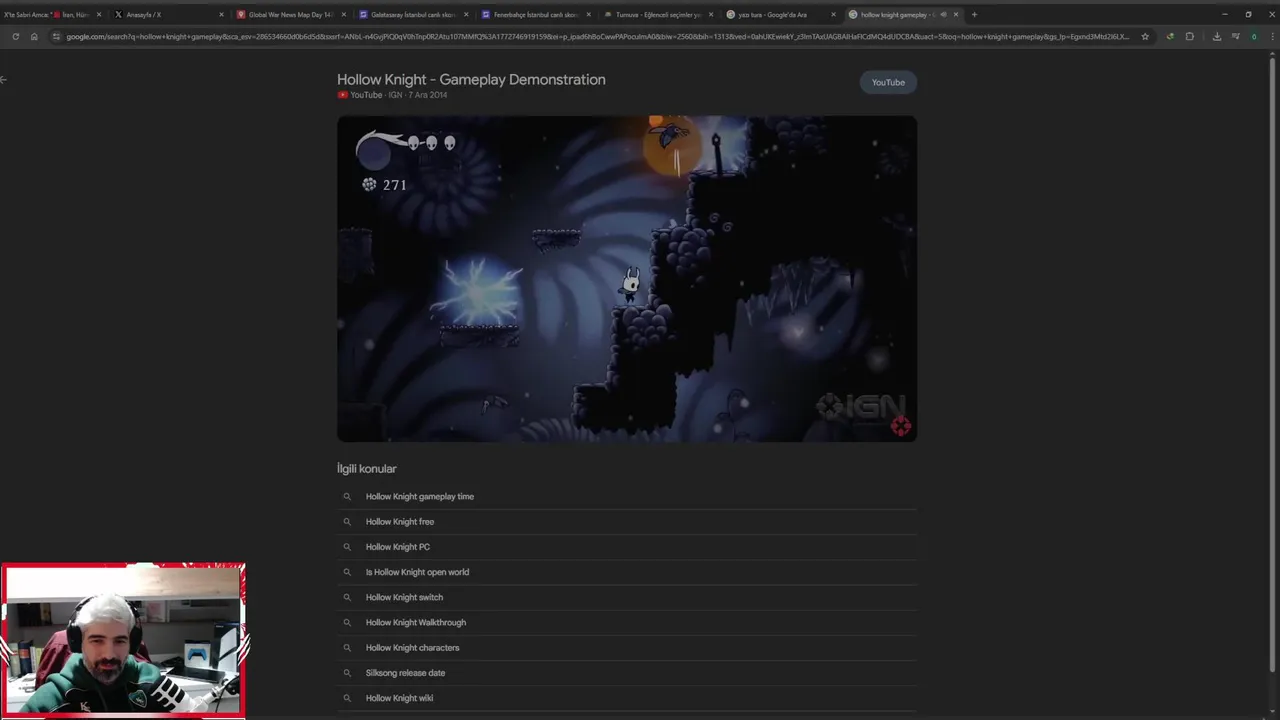The width and height of the screenshot is (1280, 720).
Task: Go back using the page's left arrow
Action: click(4, 80)
